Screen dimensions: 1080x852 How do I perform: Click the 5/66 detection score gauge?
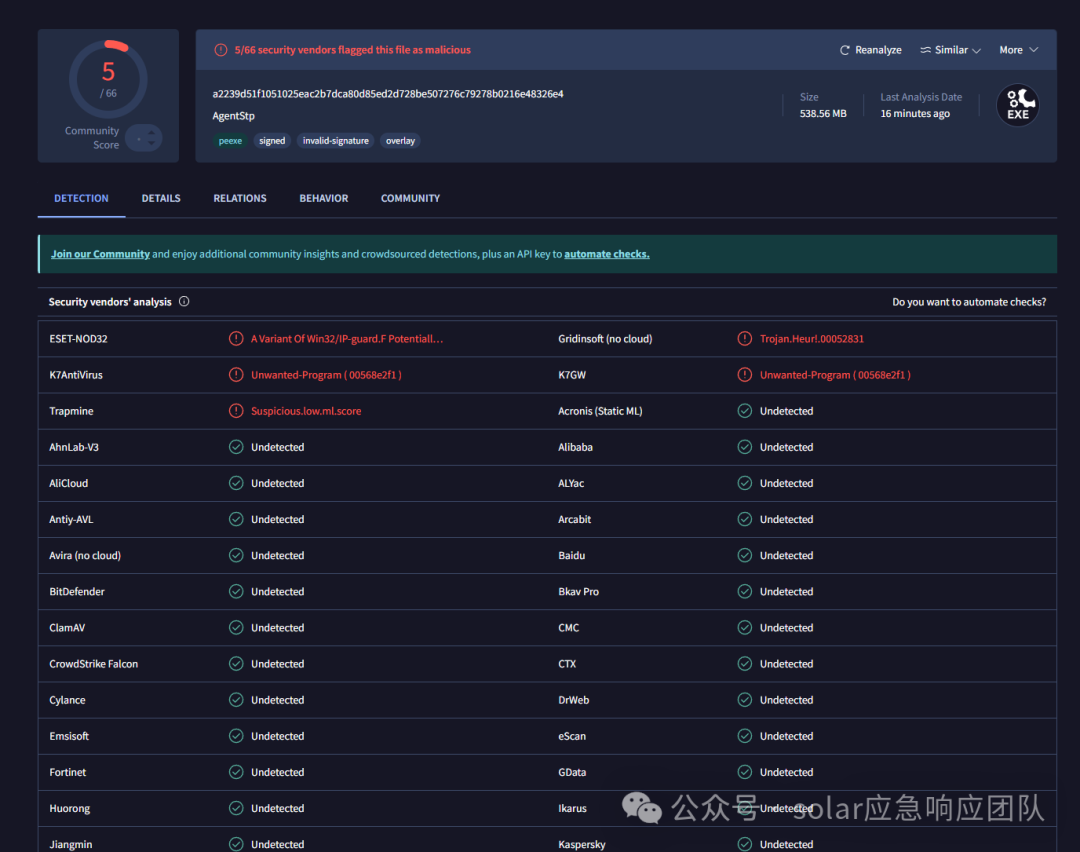pos(108,79)
